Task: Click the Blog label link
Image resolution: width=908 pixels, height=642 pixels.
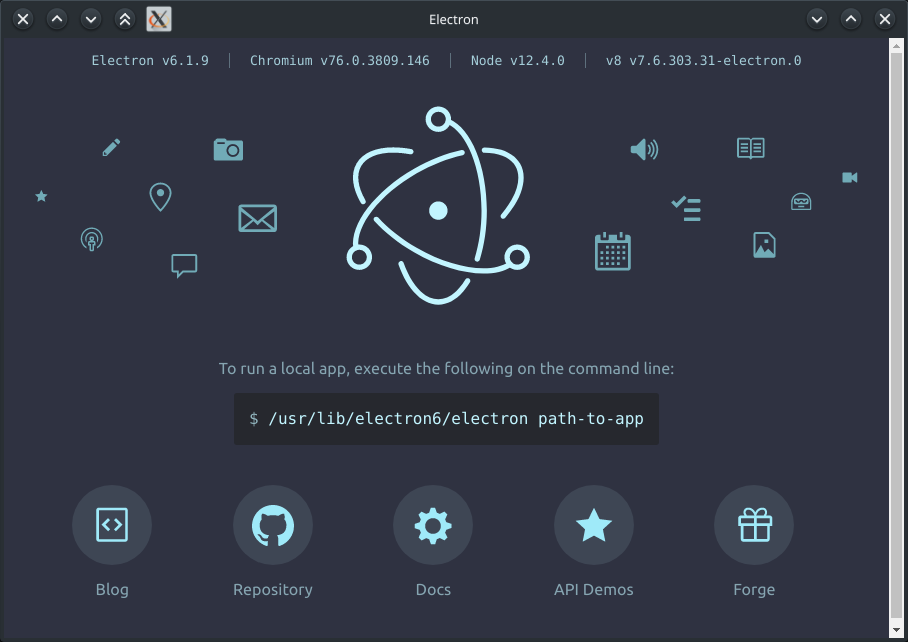Action: point(112,589)
